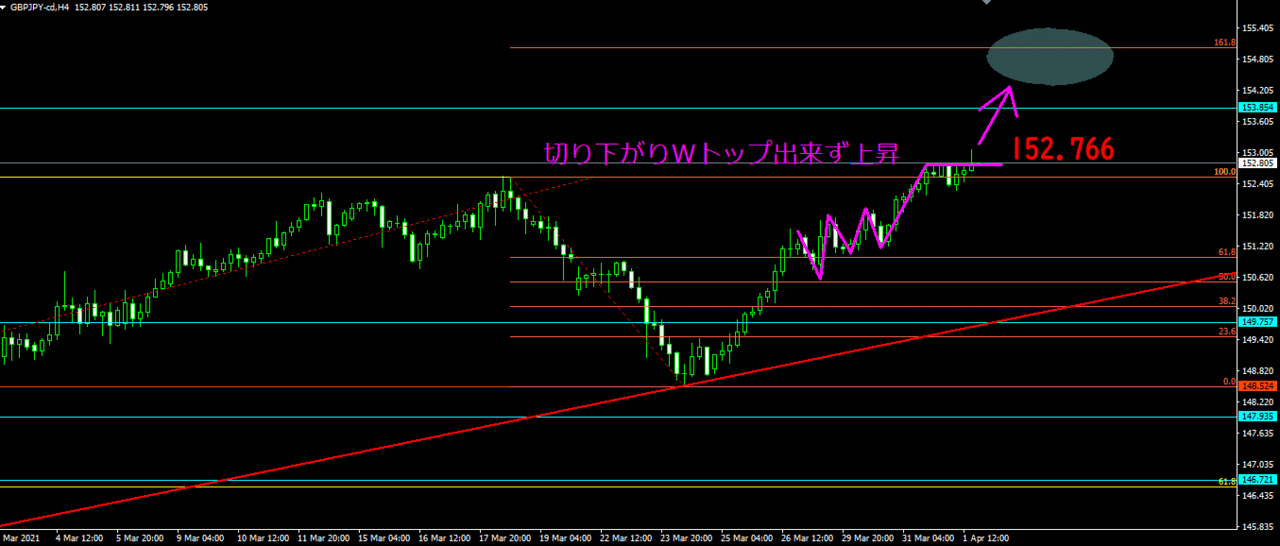The image size is (1280, 546).
Task: Click the 5 Mar 20:00 time label
Action: point(141,537)
